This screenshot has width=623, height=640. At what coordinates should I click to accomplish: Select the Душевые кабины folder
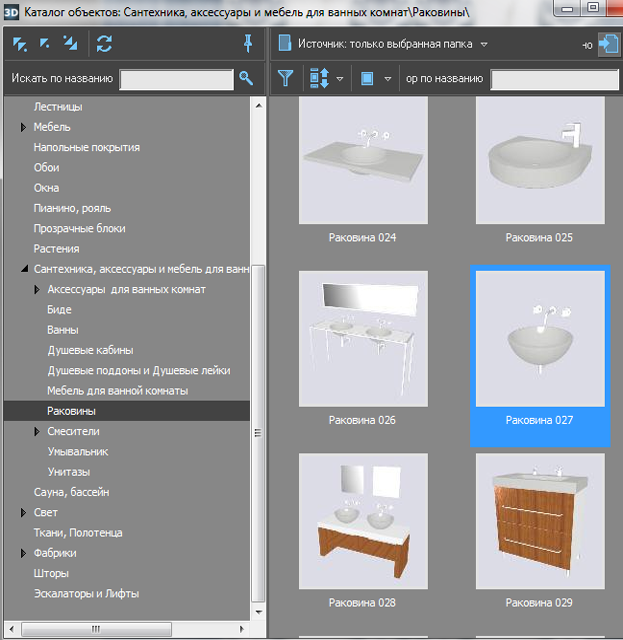coord(90,350)
